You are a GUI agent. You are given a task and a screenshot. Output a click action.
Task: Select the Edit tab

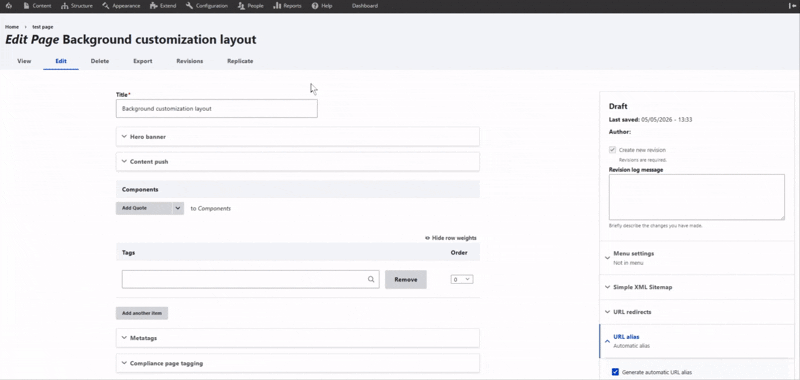point(61,61)
